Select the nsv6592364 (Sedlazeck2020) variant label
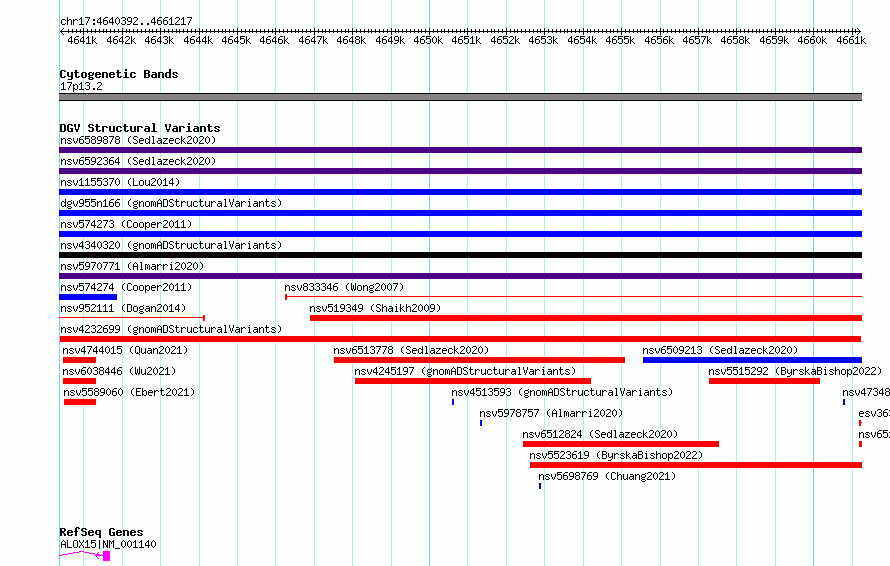This screenshot has height=566, width=890. click(x=138, y=161)
